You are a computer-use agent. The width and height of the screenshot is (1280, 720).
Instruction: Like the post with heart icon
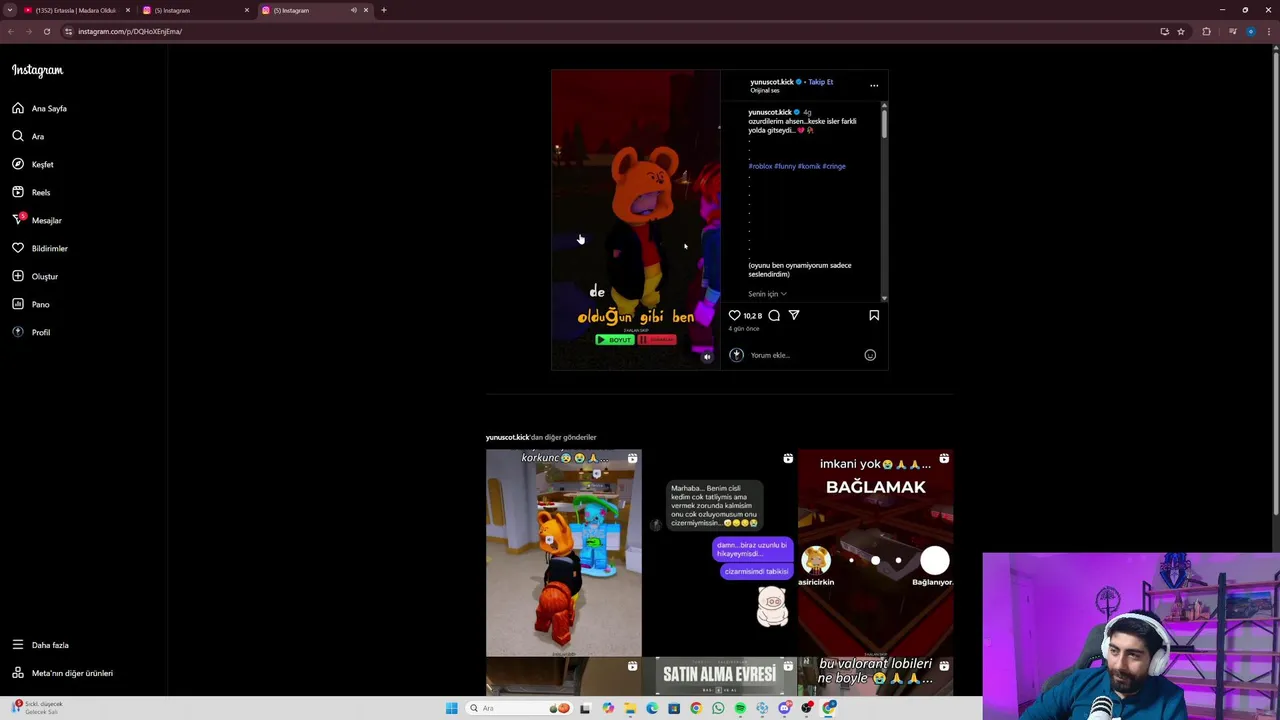tap(734, 315)
